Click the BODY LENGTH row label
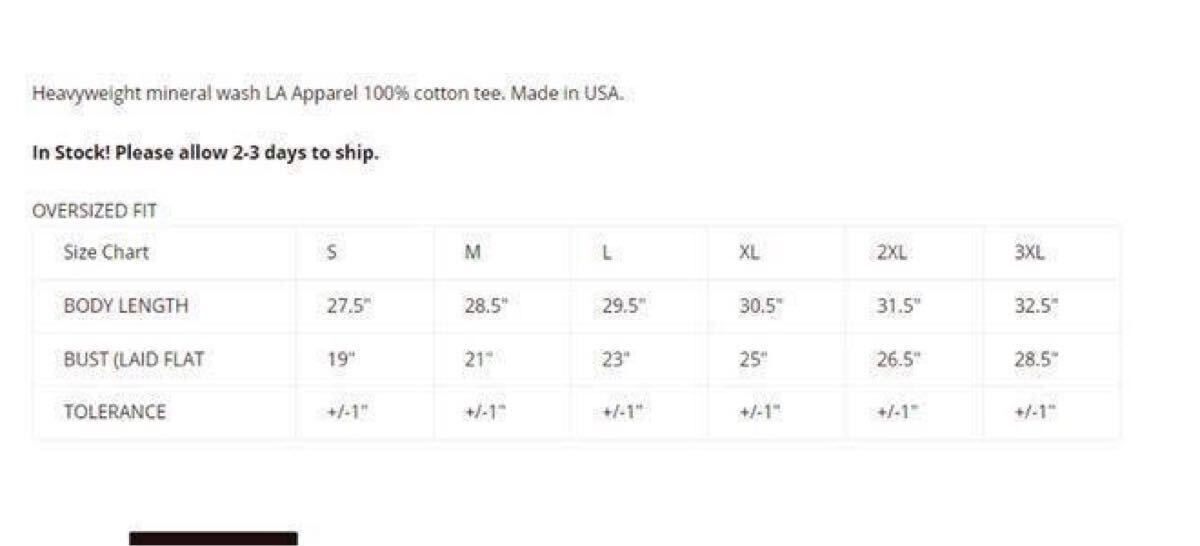The width and height of the screenshot is (1200, 546). click(x=125, y=306)
